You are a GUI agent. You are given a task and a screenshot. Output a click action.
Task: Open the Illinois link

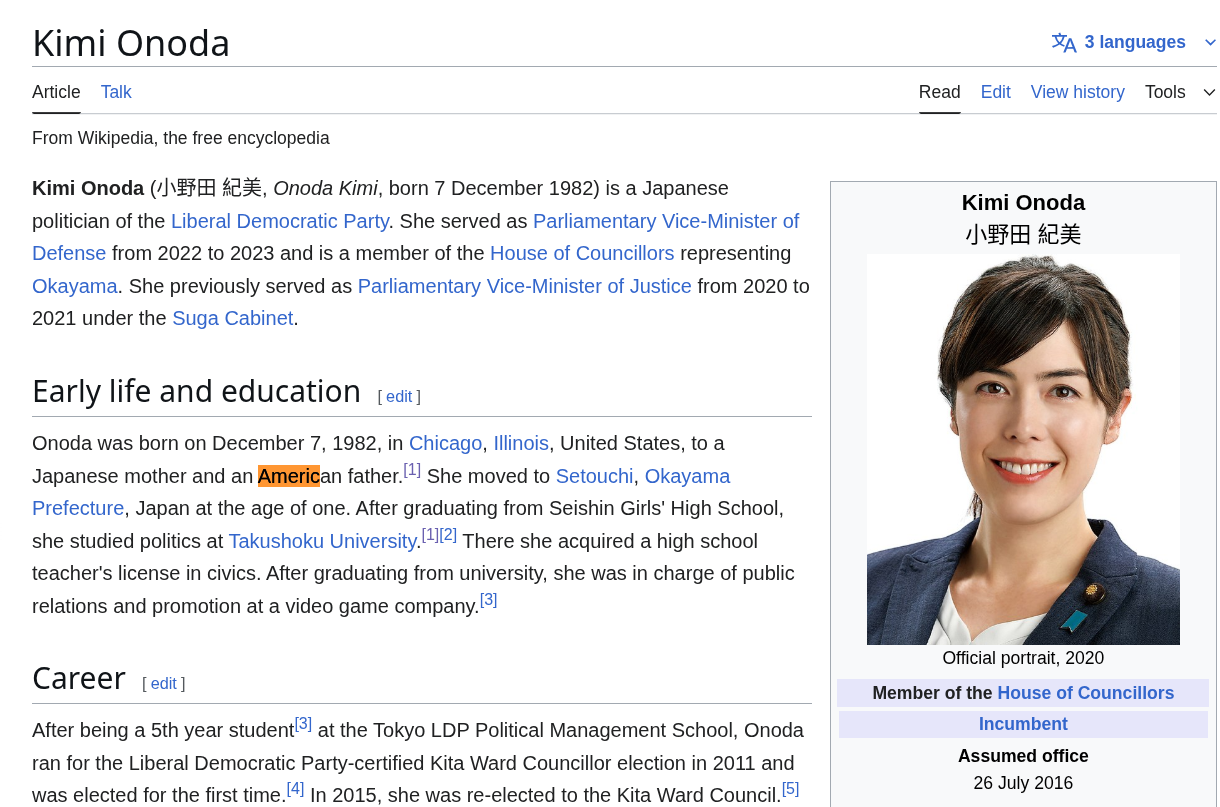pos(521,443)
